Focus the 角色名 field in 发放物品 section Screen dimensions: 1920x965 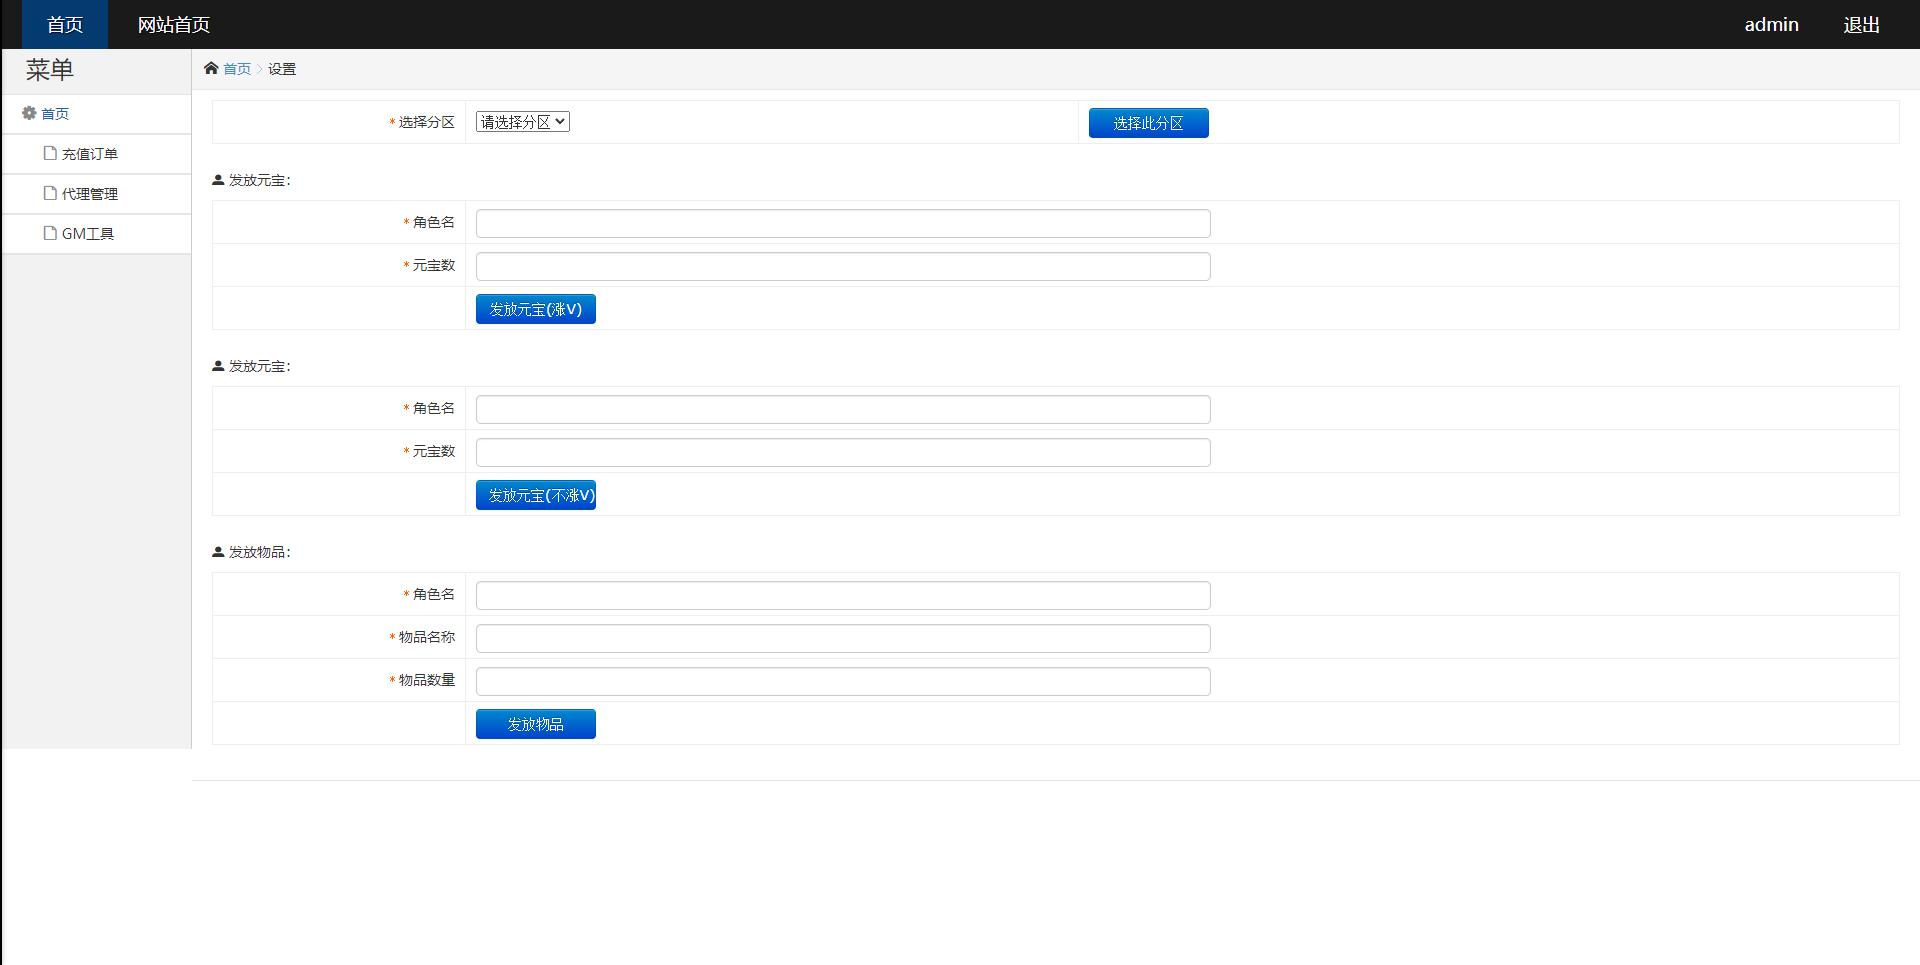[x=842, y=595]
